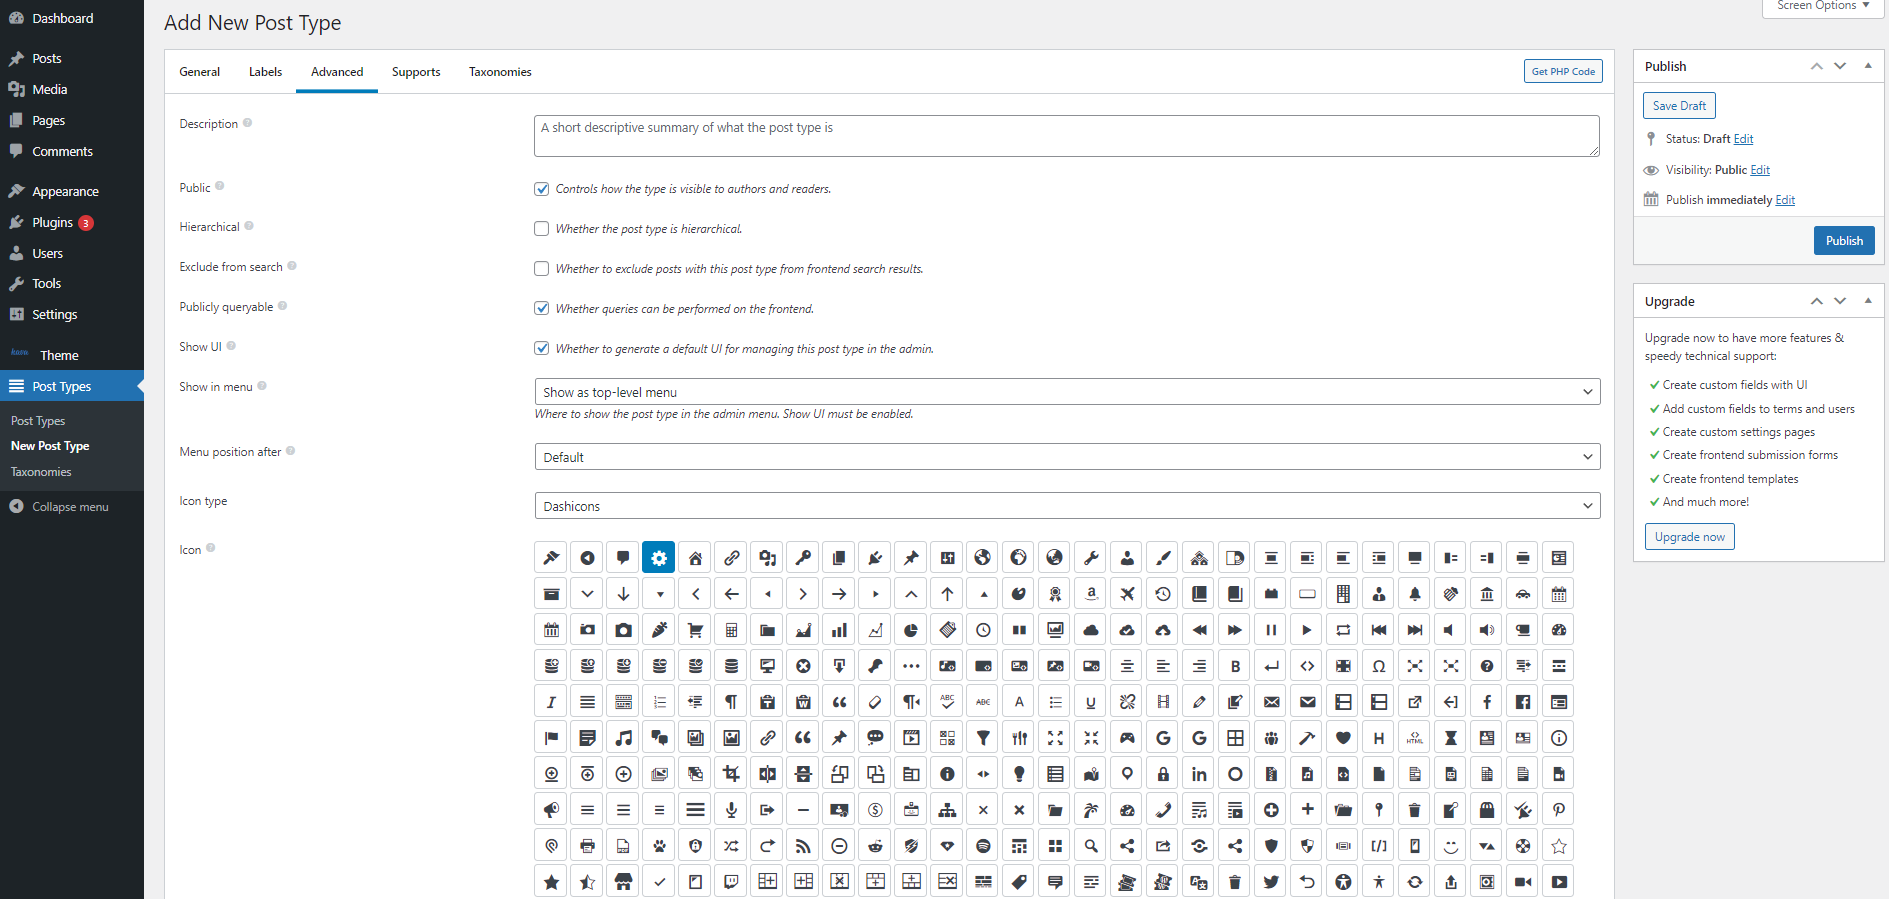
Task: Choose the palm tree dashicon
Action: (1091, 810)
